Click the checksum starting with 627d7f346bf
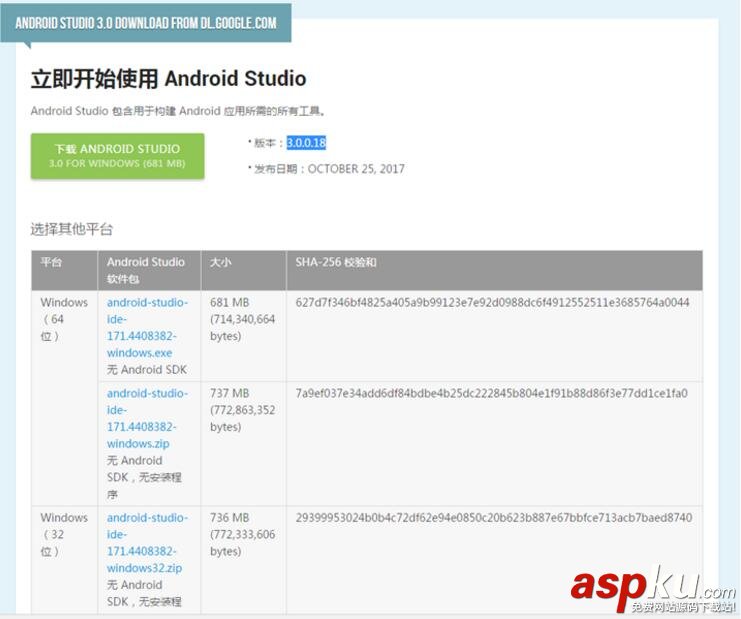This screenshot has height=619, width=741. pyautogui.click(x=492, y=302)
